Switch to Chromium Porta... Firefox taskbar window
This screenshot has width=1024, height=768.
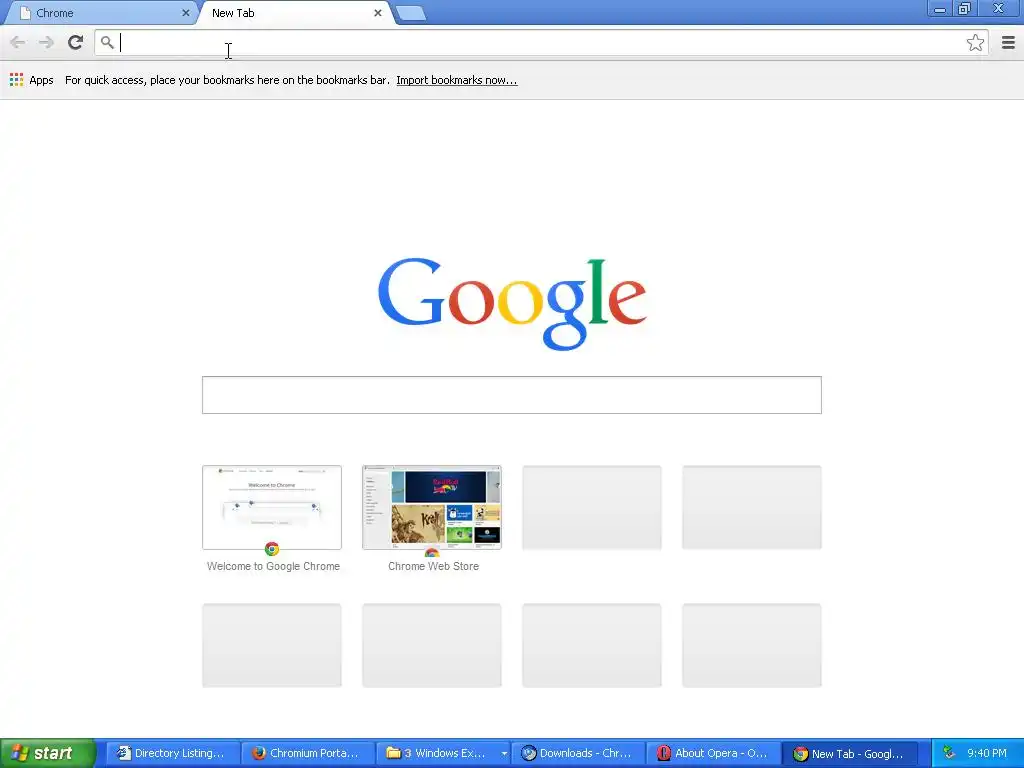coord(307,753)
